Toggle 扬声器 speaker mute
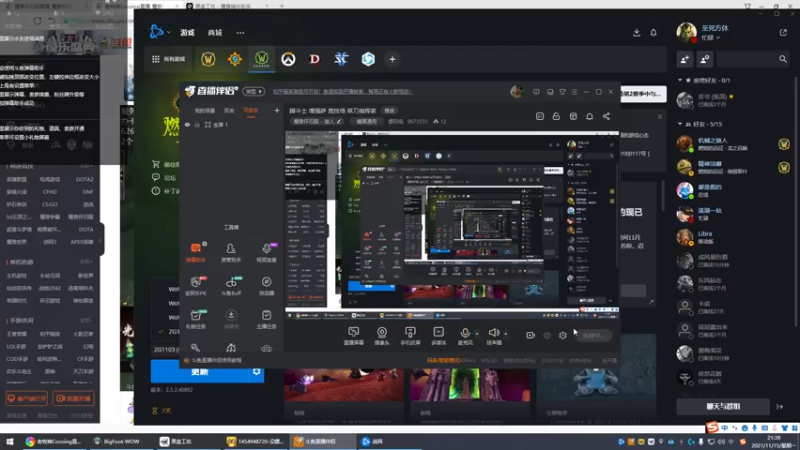This screenshot has width=800, height=450. (493, 336)
